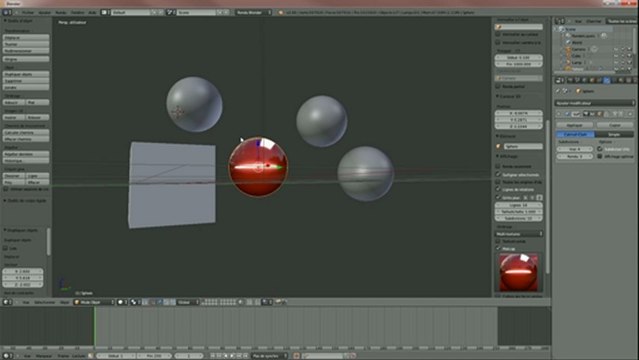The width and height of the screenshot is (639, 360).
Task: Open the highlighted Modifiers properties tab icon
Action: point(607,80)
